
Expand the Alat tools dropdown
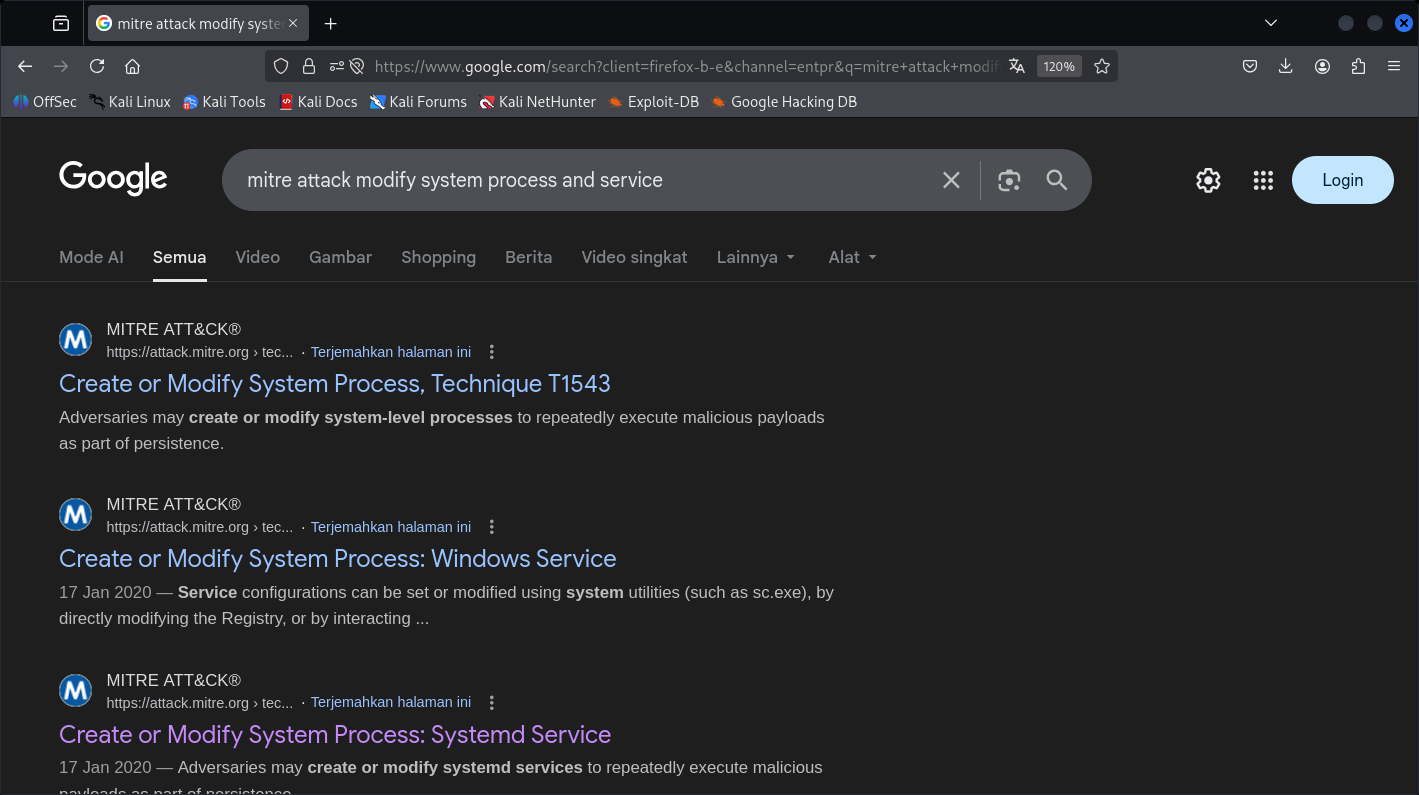pyautogui.click(x=852, y=257)
